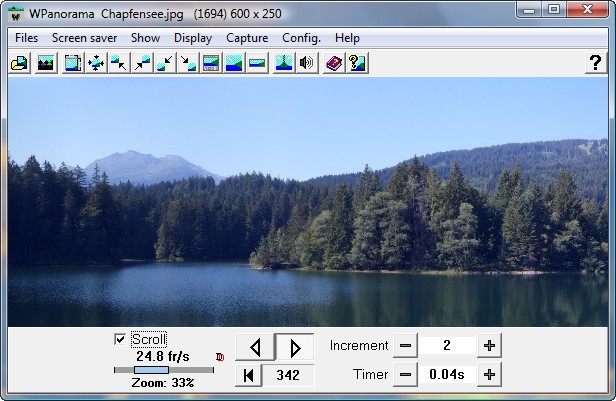616x401 pixels.
Task: Open the Files menu
Action: click(x=27, y=38)
